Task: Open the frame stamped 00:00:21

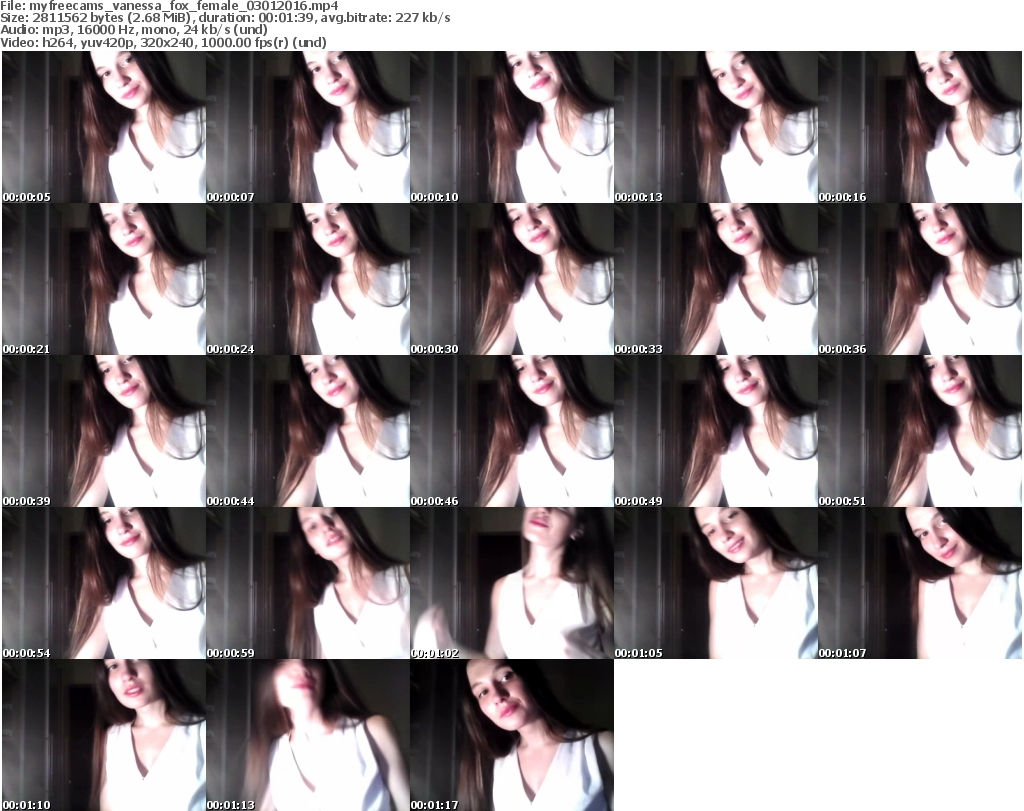Action: (x=104, y=279)
